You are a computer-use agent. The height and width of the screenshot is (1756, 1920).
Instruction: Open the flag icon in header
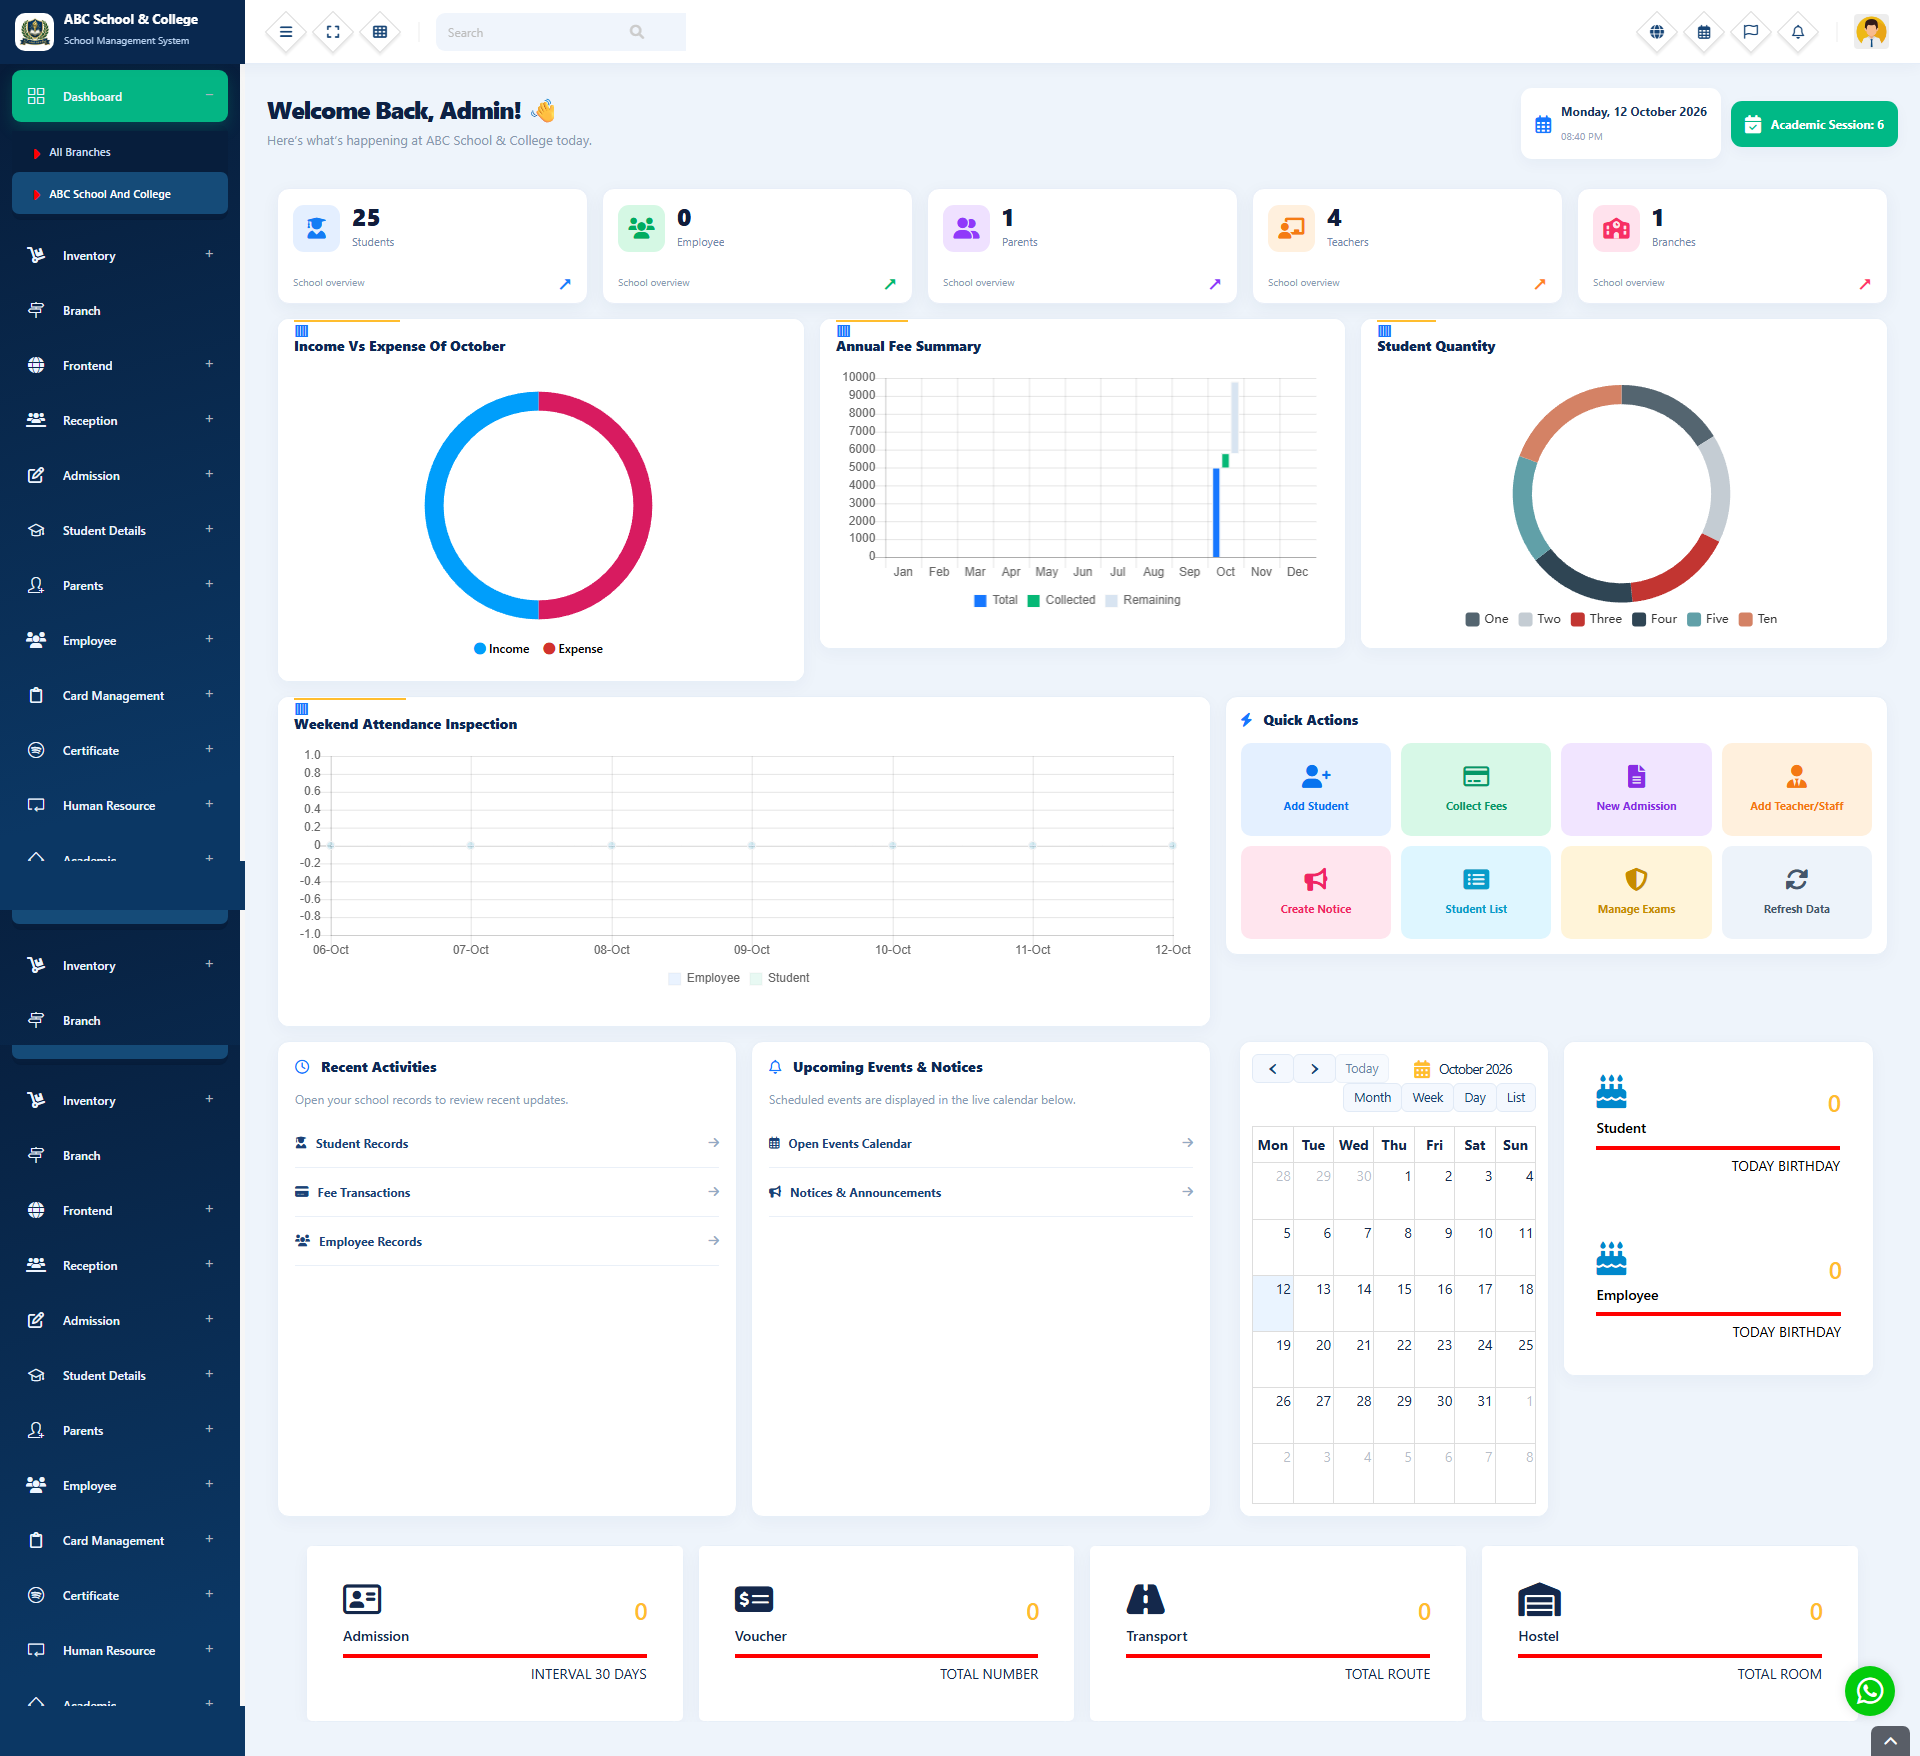click(1751, 32)
